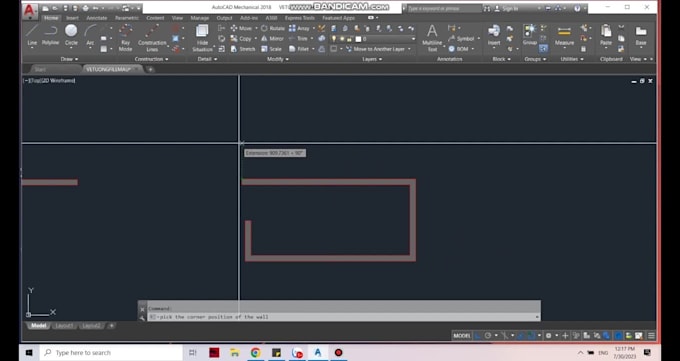Open the Layout1 tab

click(x=64, y=325)
